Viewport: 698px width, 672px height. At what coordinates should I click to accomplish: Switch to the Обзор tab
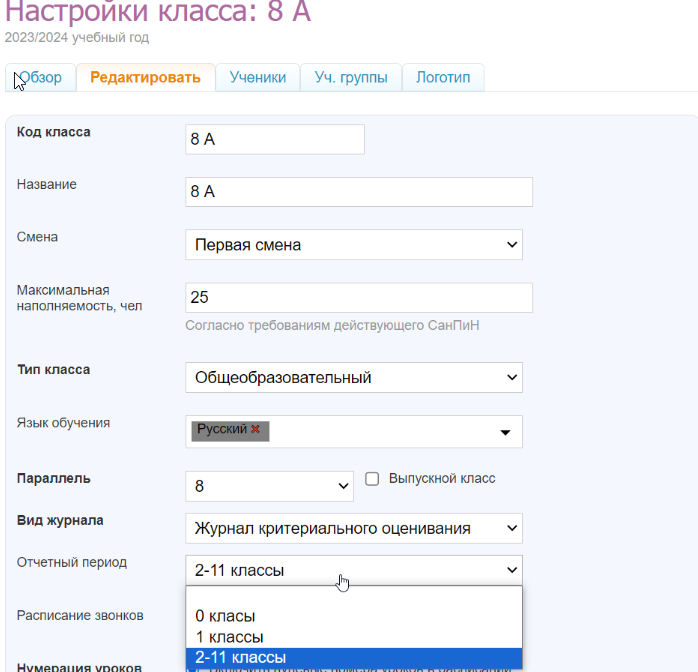tap(41, 78)
